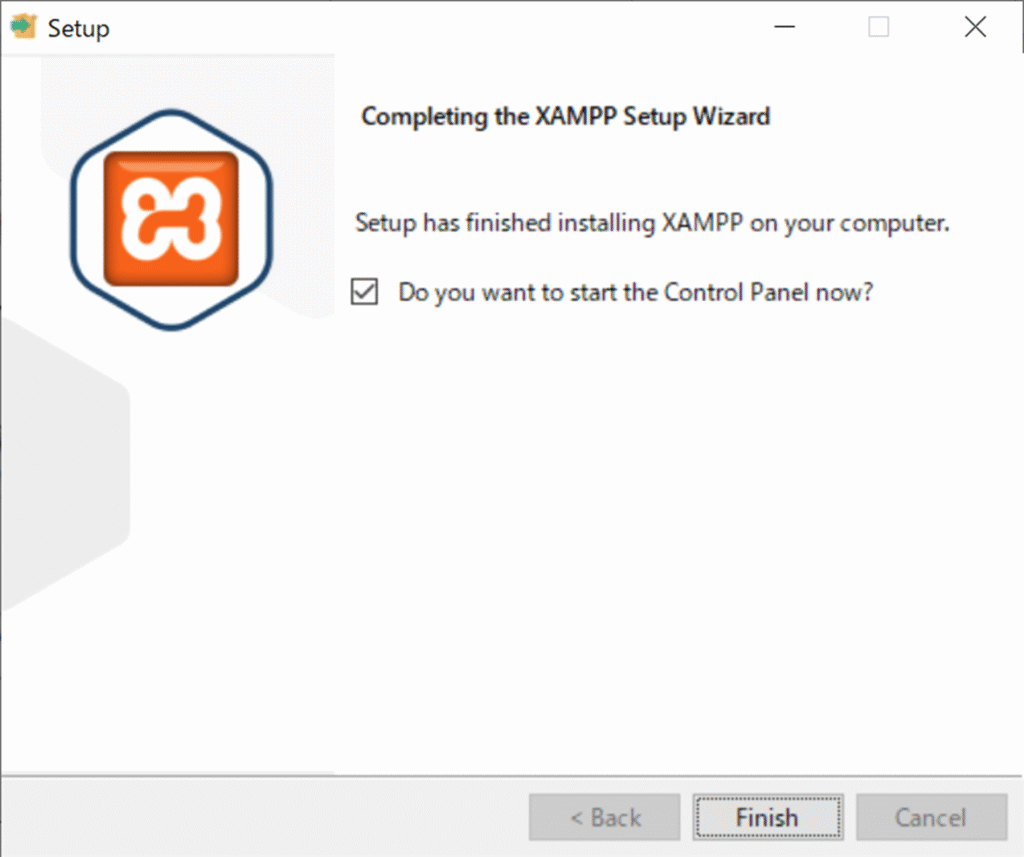Click the 'Completing the XAMPP Setup Wizard' heading
Viewport: 1024px width, 857px height.
click(x=565, y=116)
